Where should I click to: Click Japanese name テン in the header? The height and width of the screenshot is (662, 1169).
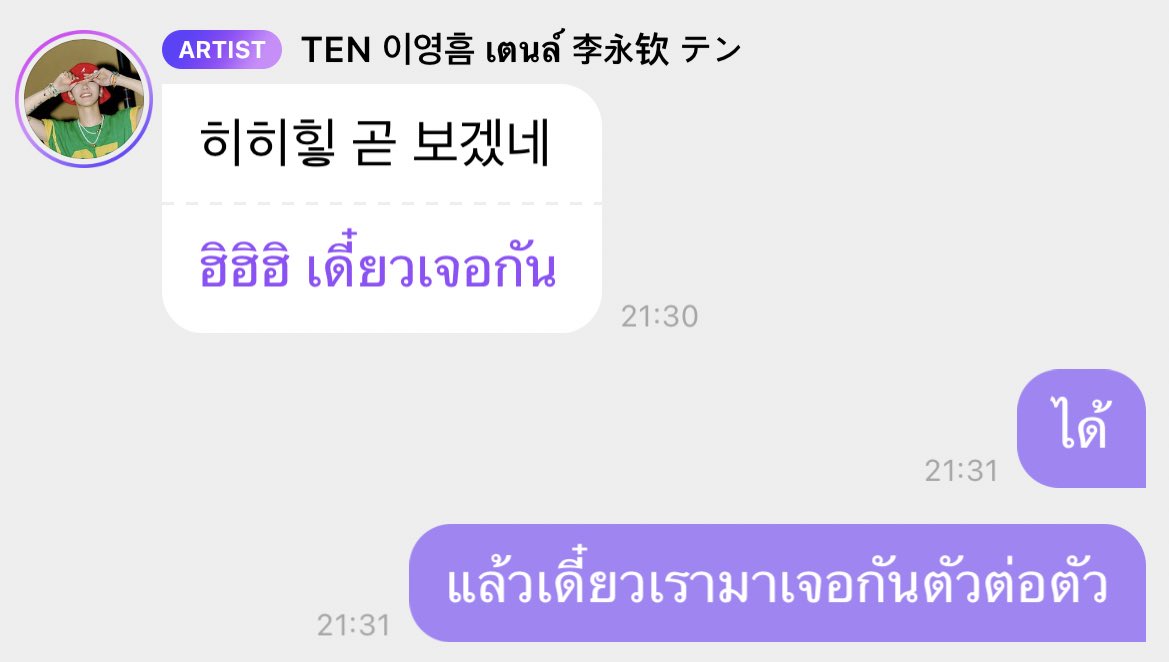pos(710,50)
